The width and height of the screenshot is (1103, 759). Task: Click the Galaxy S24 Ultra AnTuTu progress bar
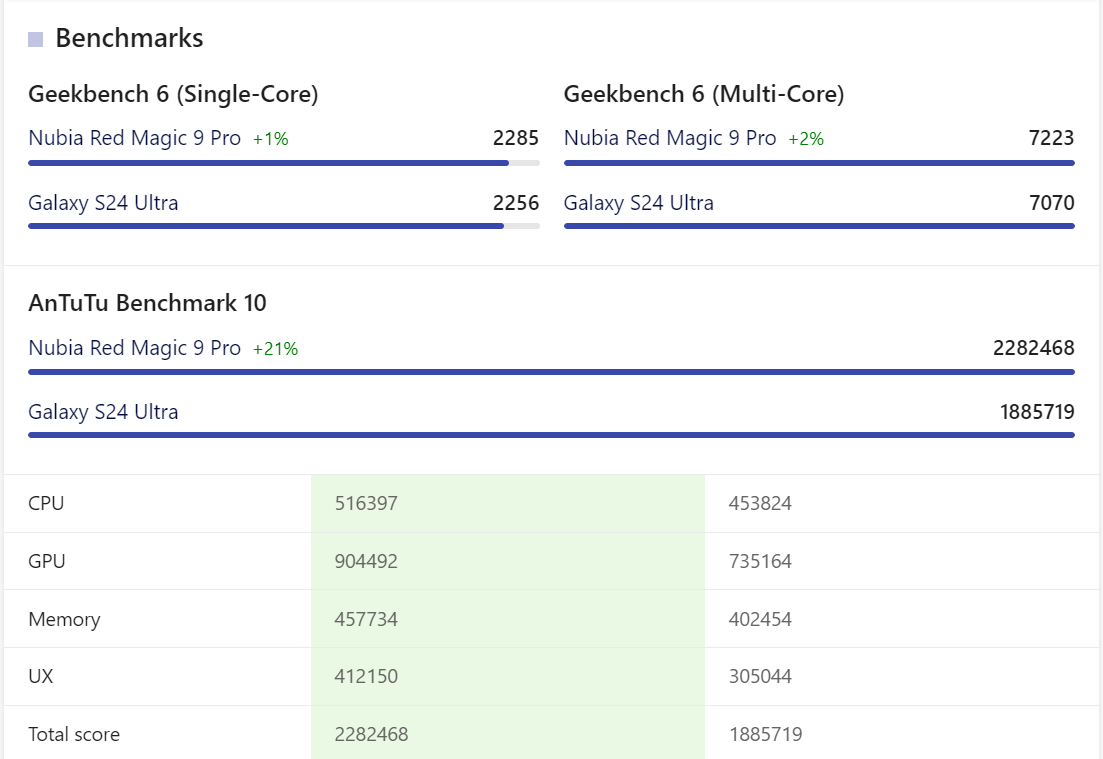(552, 435)
